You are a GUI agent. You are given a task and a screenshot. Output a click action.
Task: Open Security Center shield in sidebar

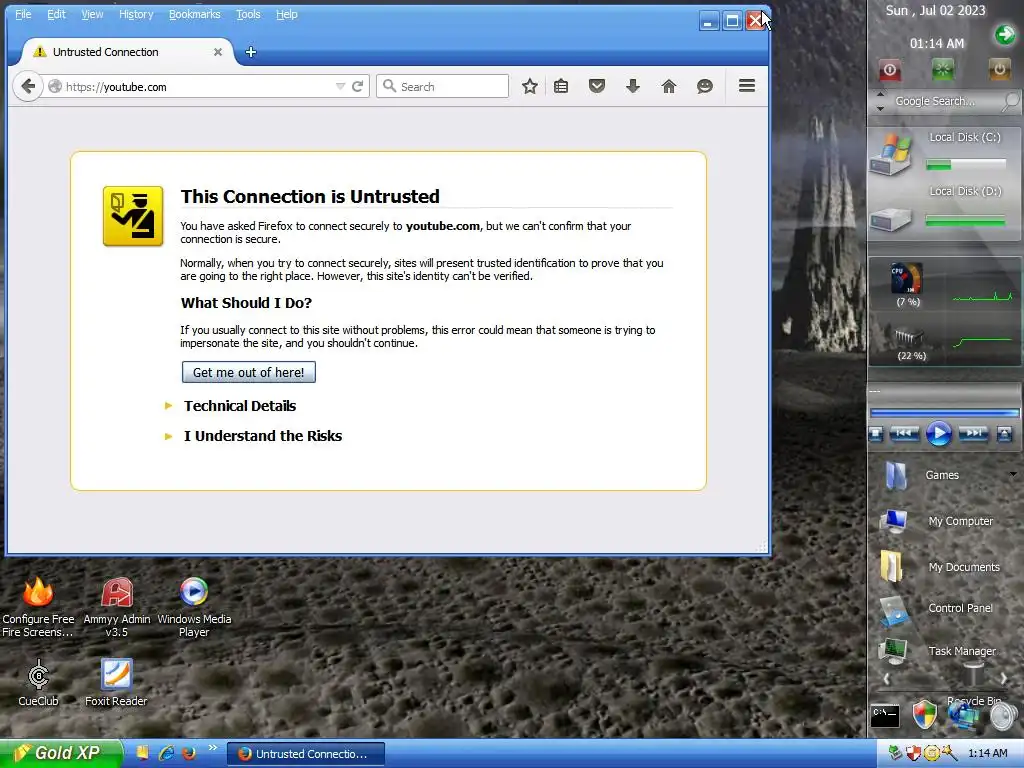(x=924, y=714)
